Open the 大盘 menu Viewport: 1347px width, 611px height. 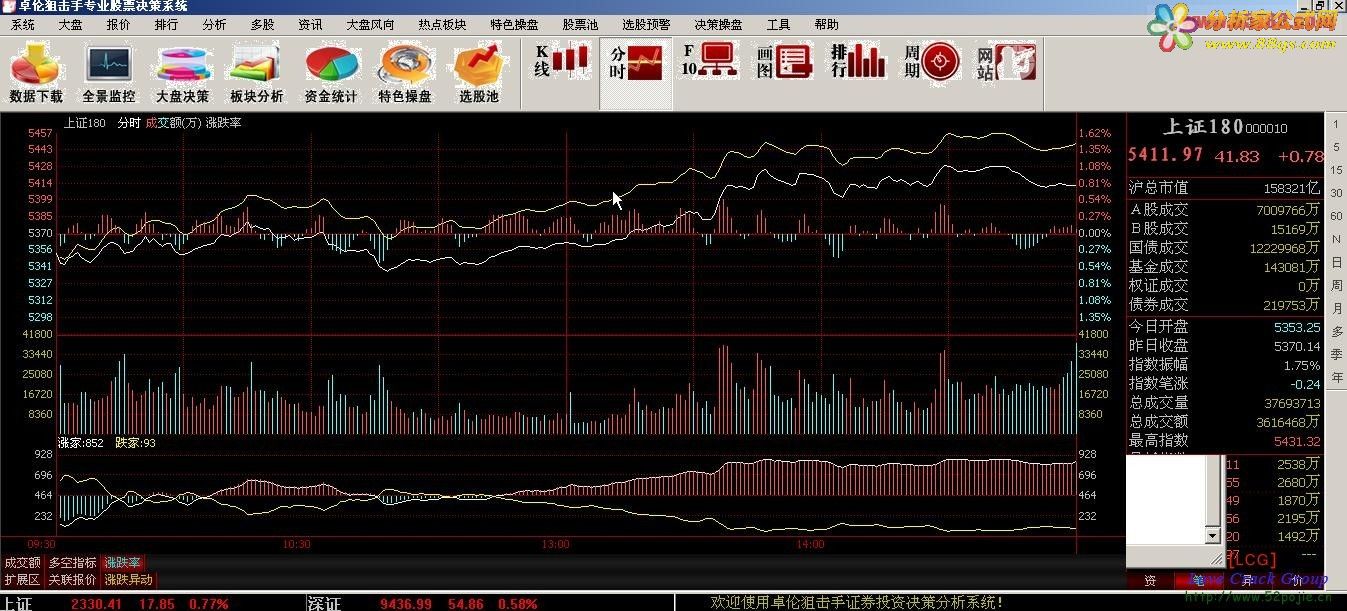(70, 24)
